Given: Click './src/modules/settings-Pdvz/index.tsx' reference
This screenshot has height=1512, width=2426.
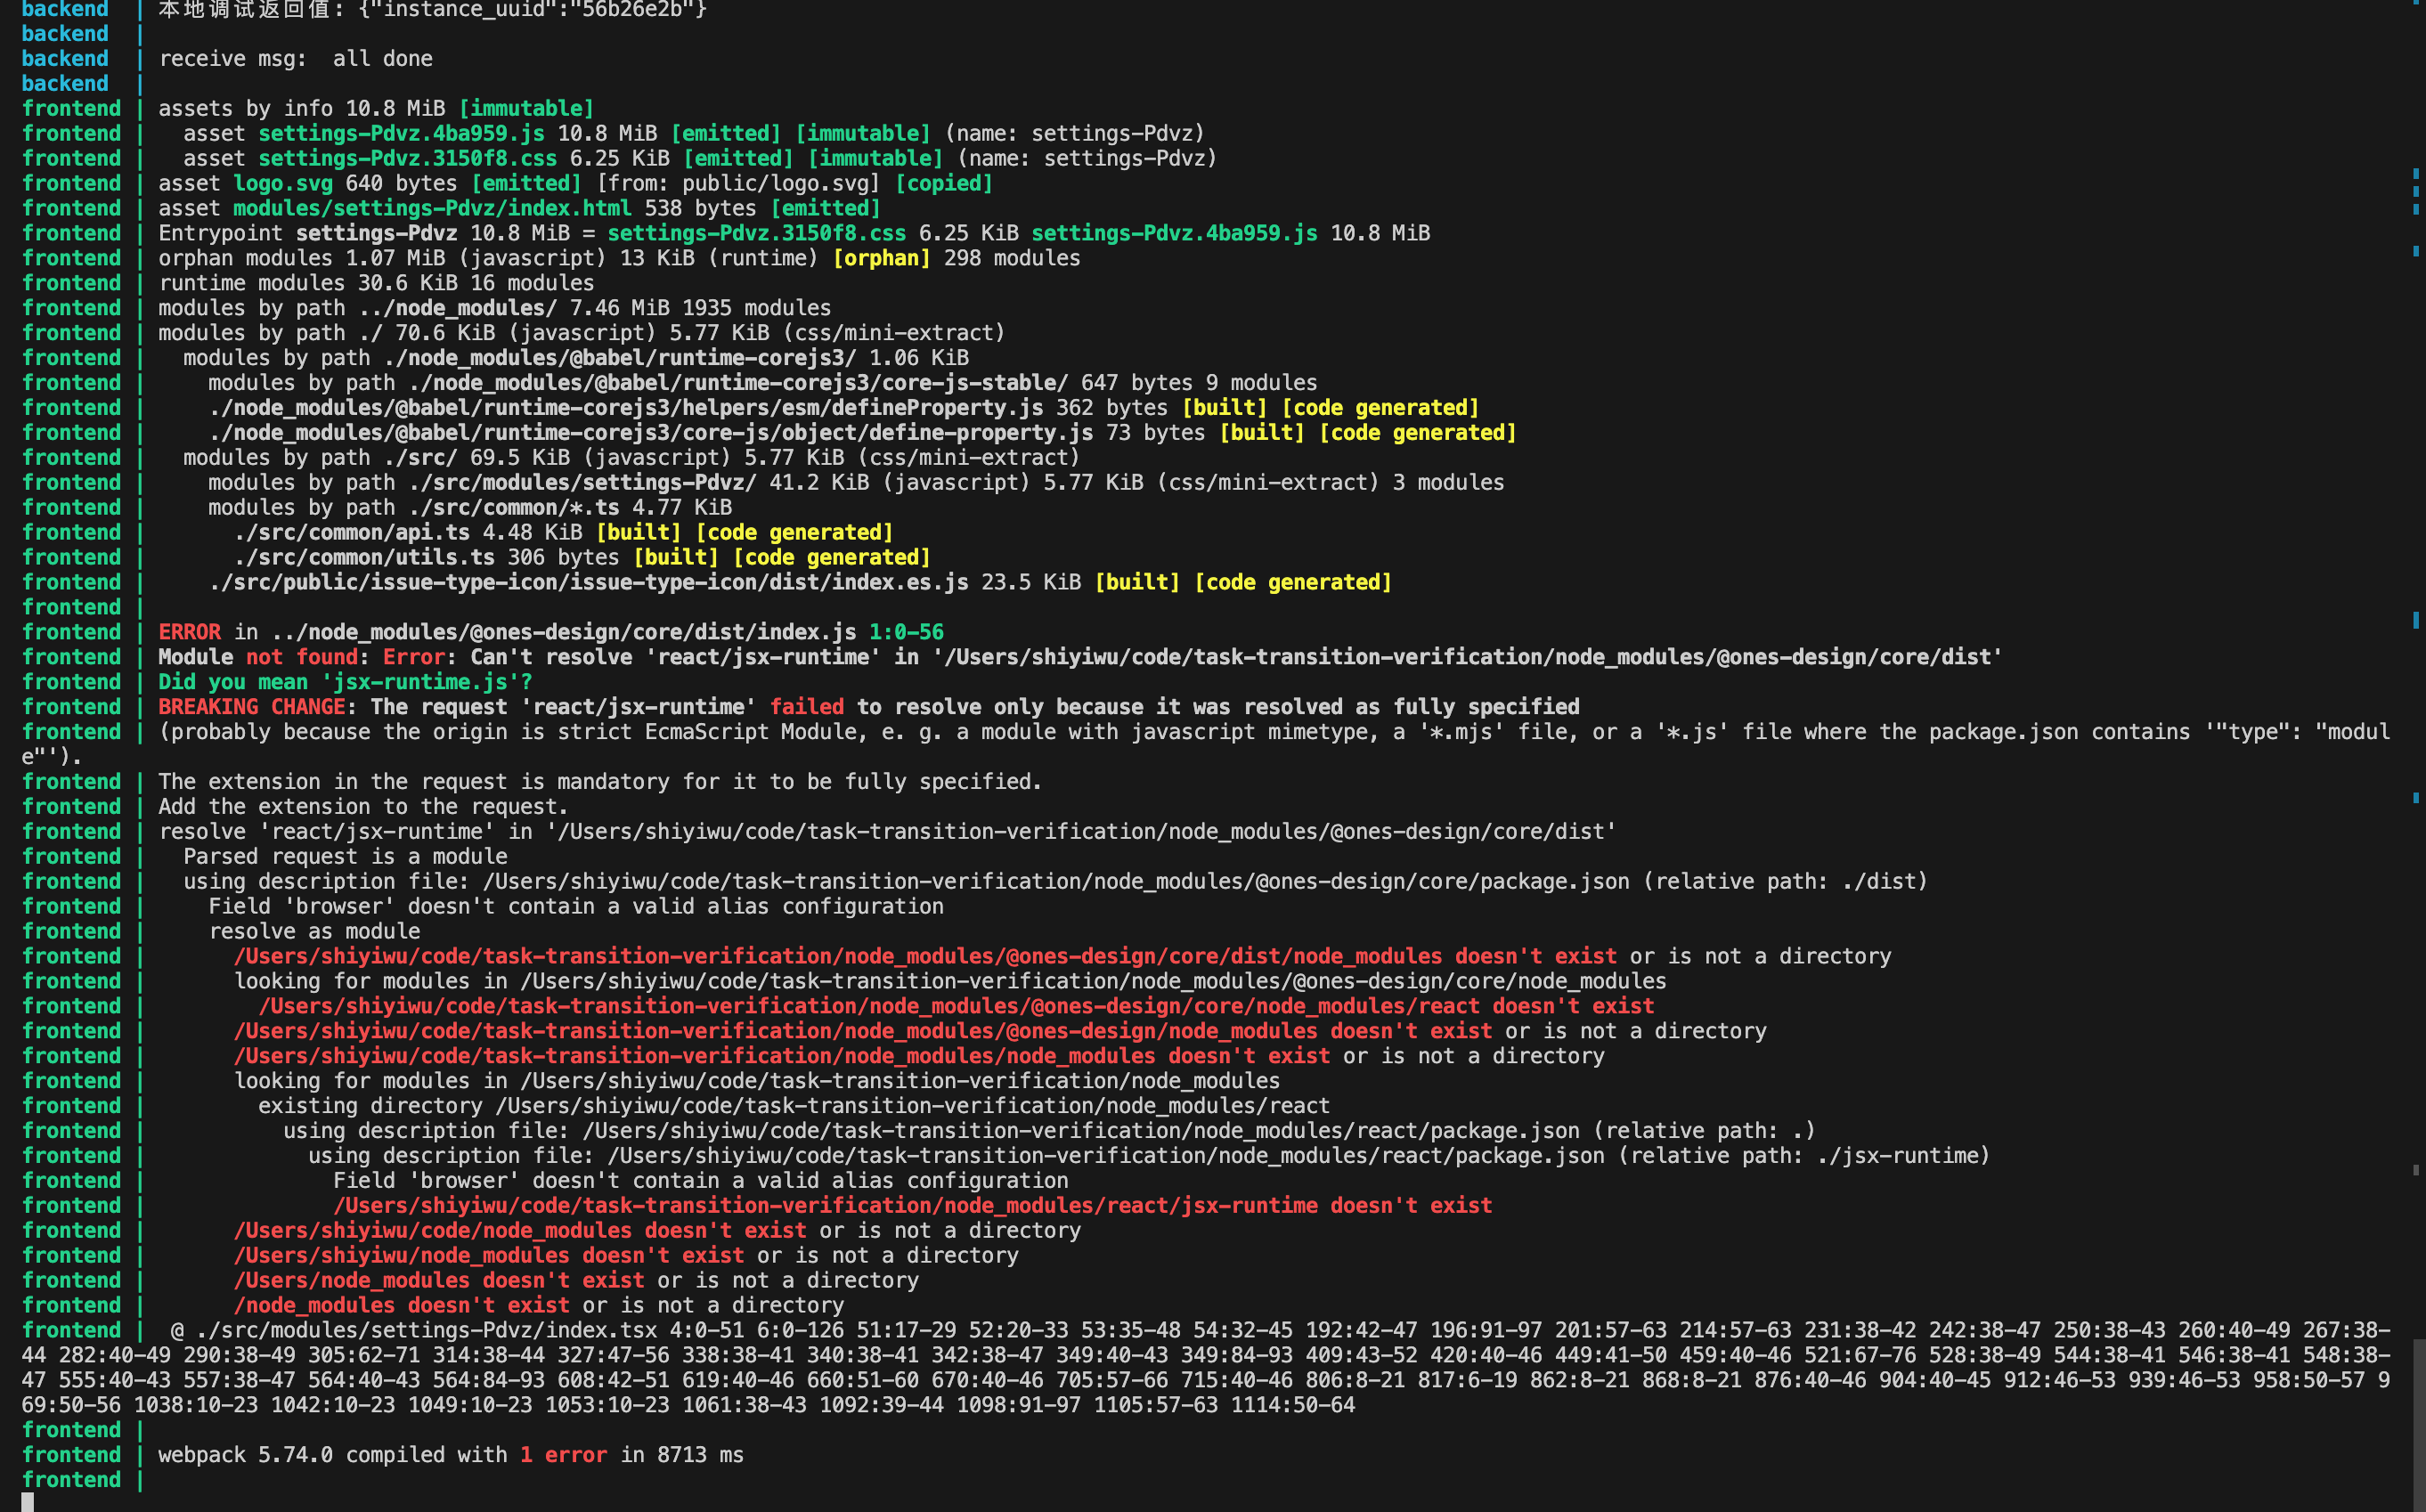Looking at the screenshot, I should [x=426, y=1331].
